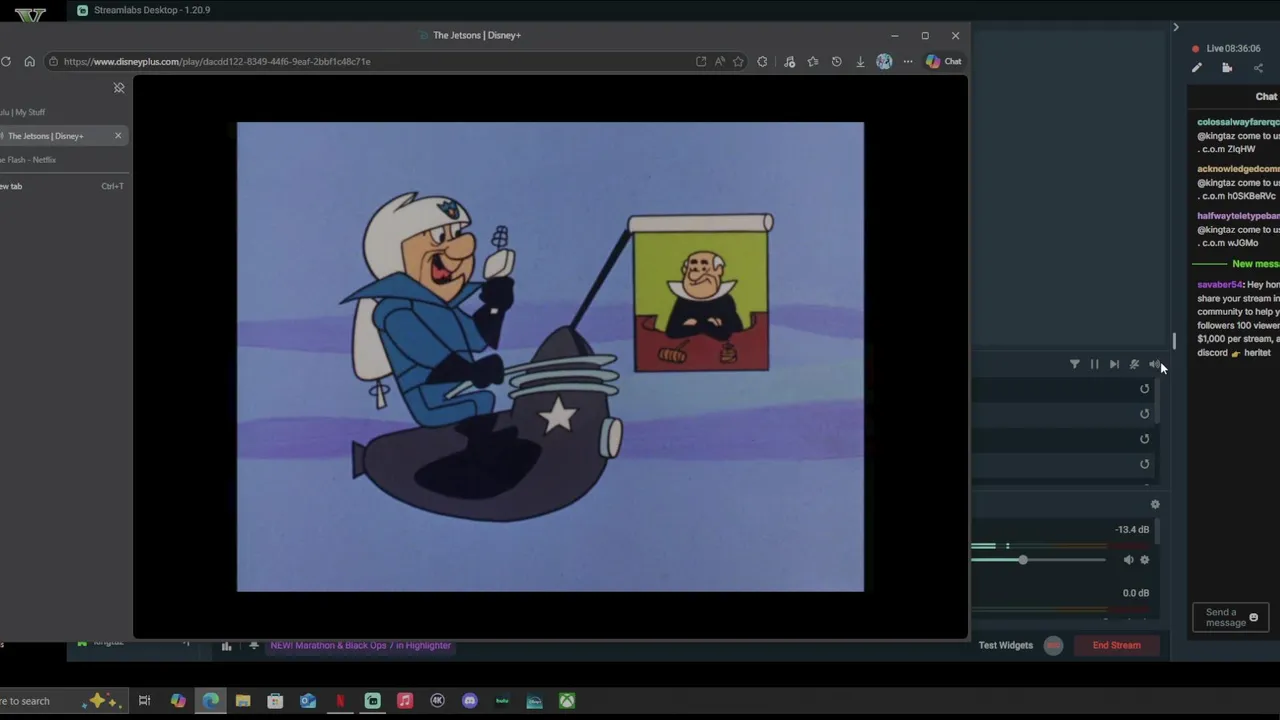Open Edge extensions puzzle icon

point(763,61)
